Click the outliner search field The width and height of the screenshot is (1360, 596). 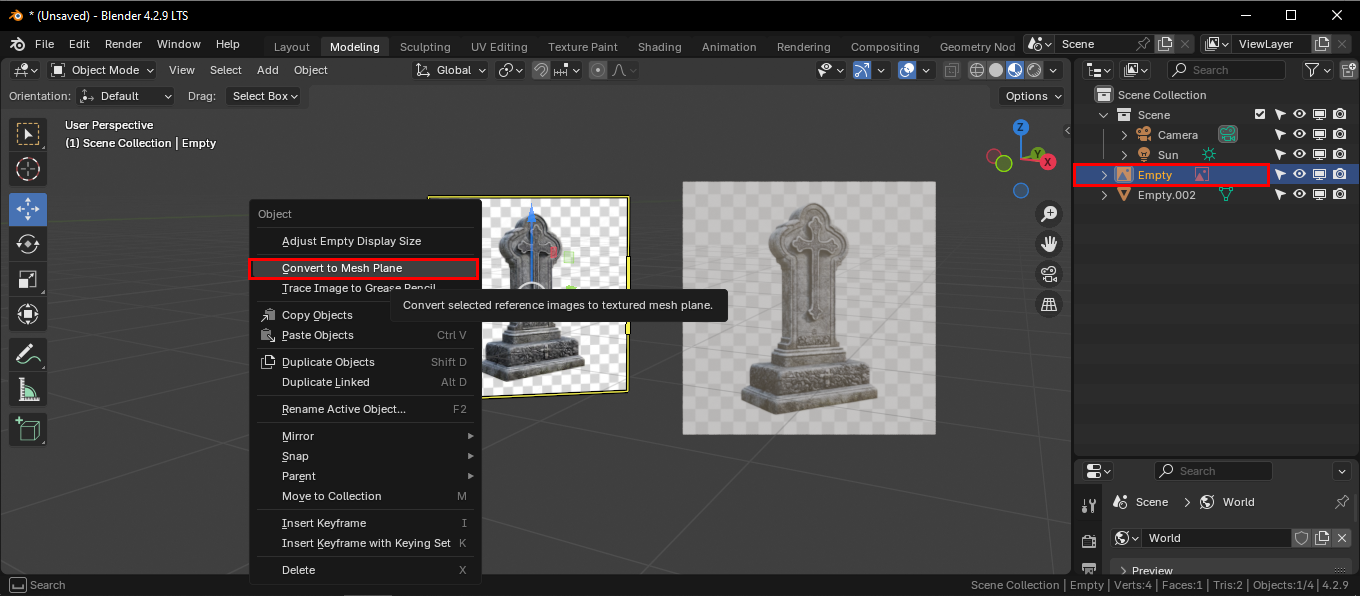(1226, 70)
